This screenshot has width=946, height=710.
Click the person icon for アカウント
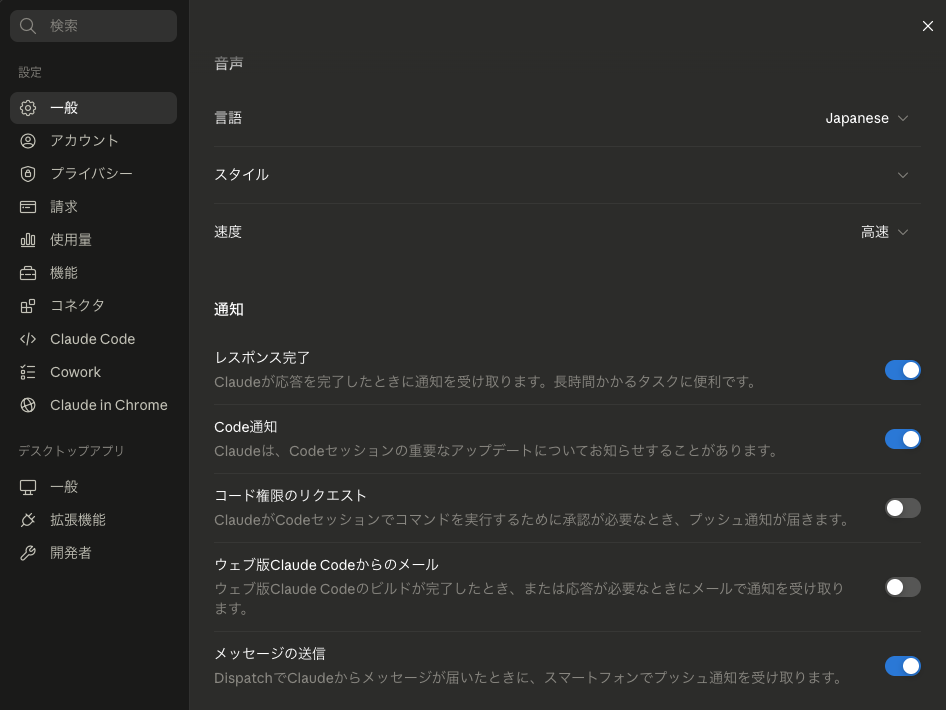tap(28, 141)
